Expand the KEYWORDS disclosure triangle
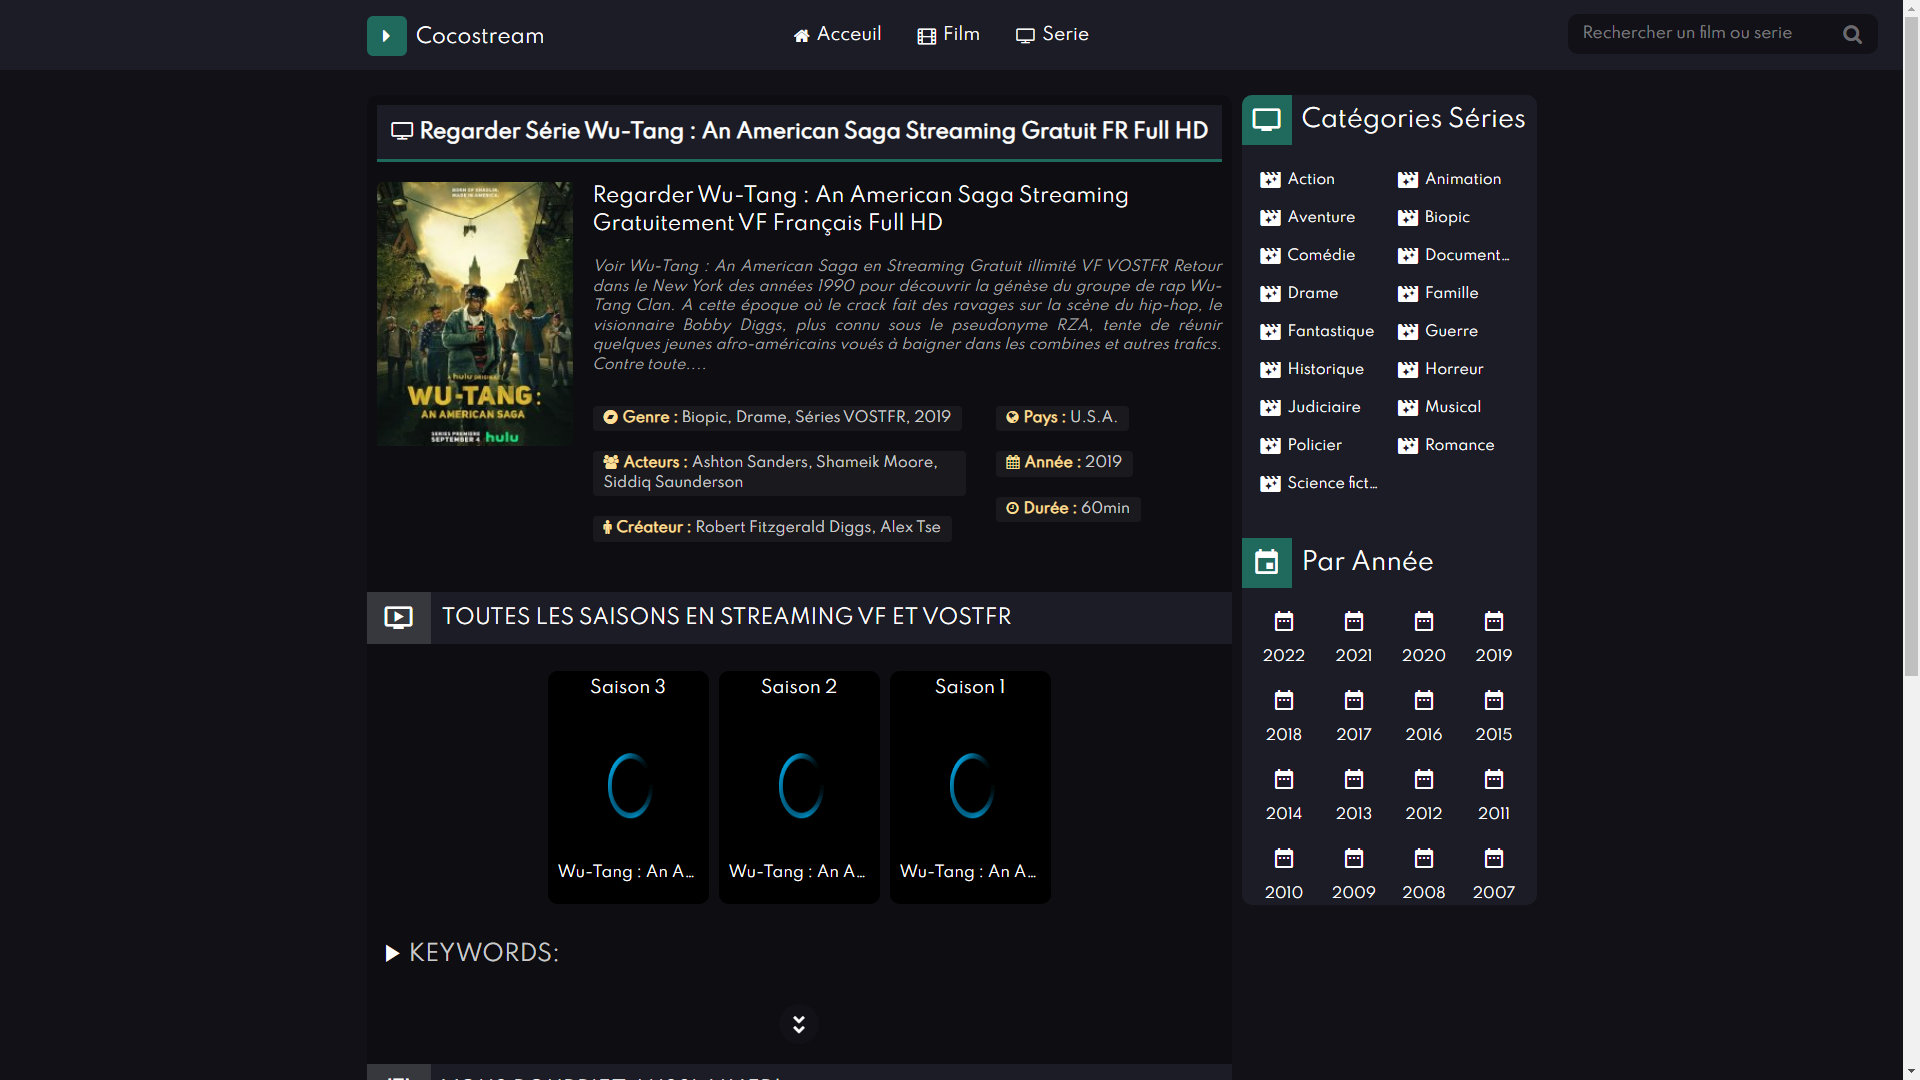The width and height of the screenshot is (1920, 1080). [392, 954]
